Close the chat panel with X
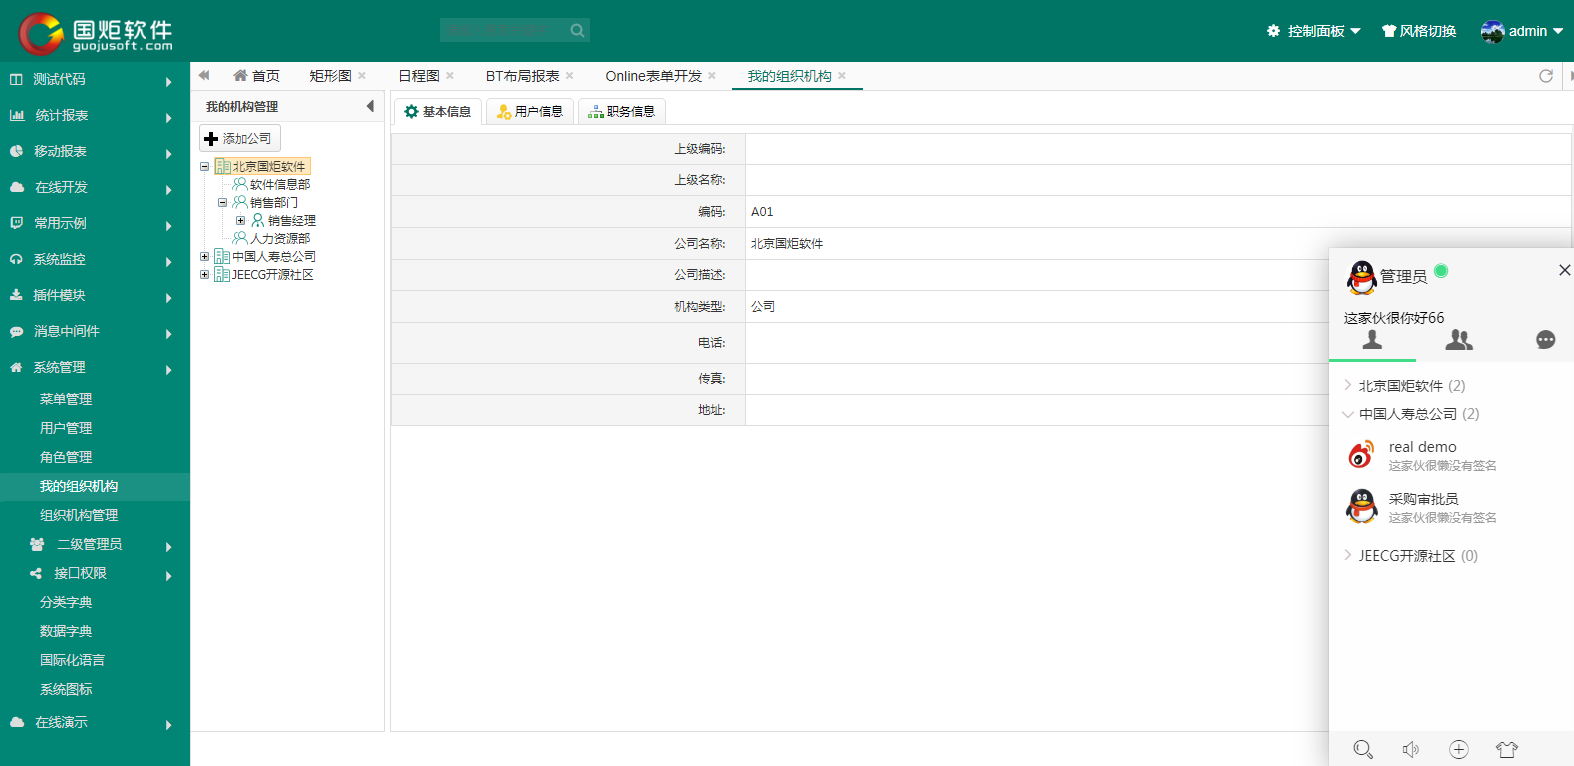The height and width of the screenshot is (766, 1574). [1565, 270]
